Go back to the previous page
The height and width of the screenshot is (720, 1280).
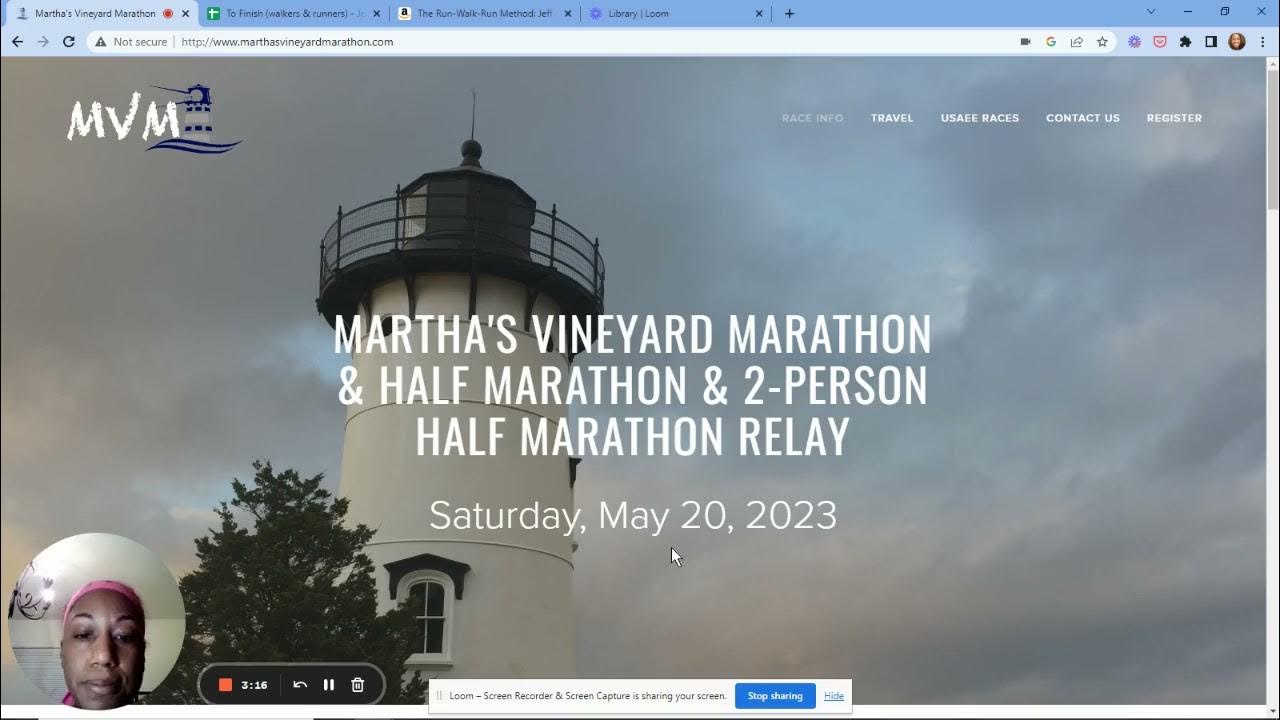click(17, 42)
